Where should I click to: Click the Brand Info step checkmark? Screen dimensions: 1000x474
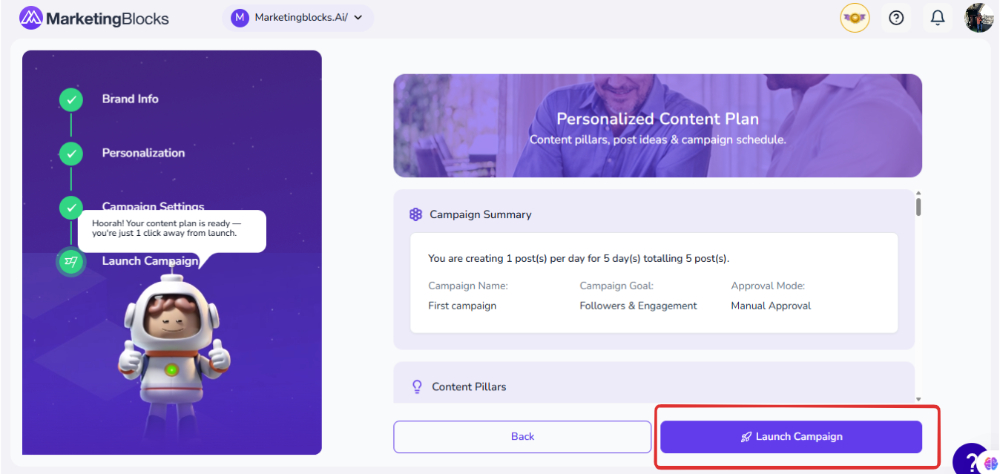point(71,99)
